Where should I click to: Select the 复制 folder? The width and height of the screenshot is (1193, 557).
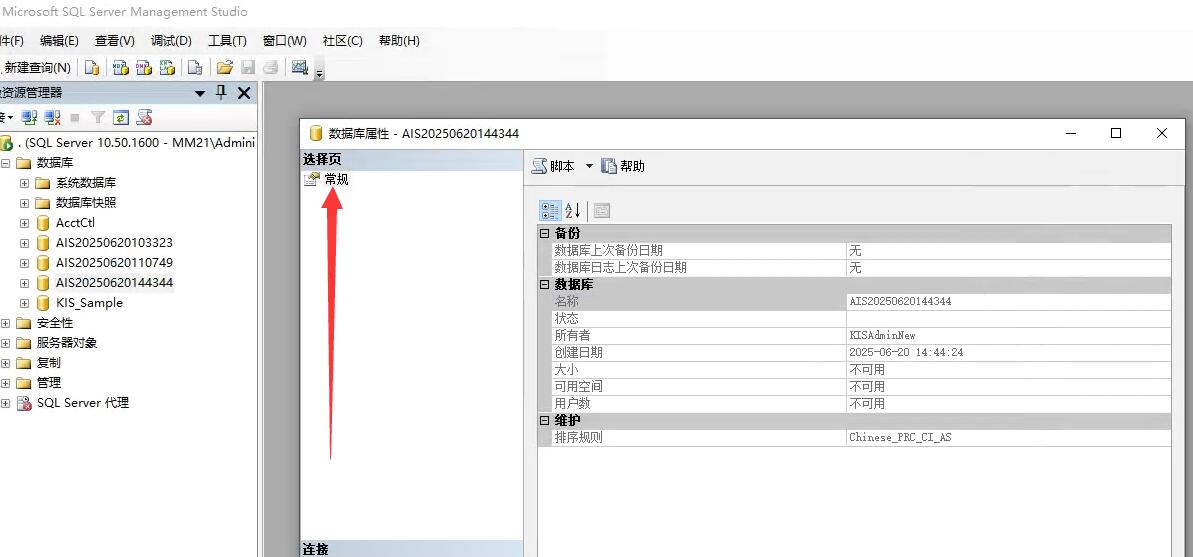click(49, 362)
